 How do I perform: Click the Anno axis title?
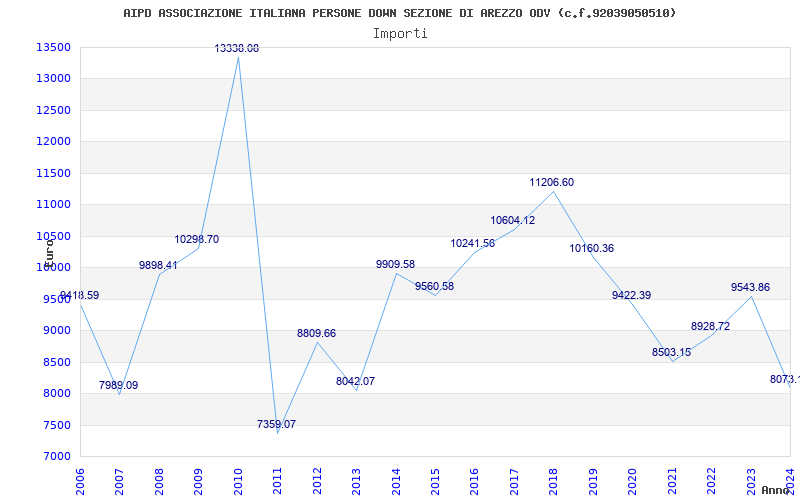click(x=775, y=490)
